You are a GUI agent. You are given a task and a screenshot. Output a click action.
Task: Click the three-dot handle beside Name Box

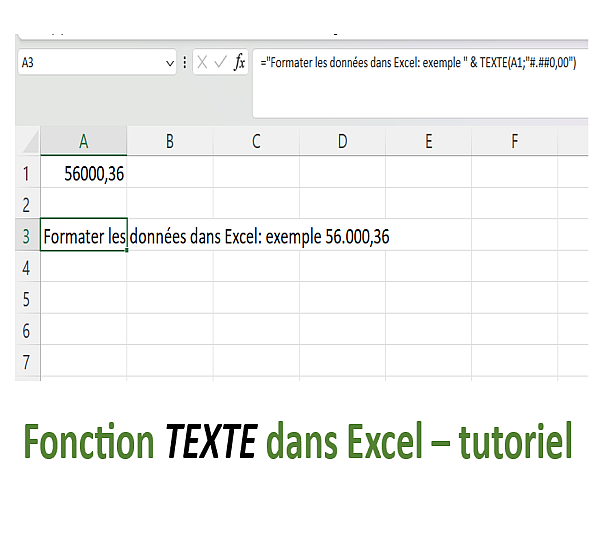(x=185, y=62)
